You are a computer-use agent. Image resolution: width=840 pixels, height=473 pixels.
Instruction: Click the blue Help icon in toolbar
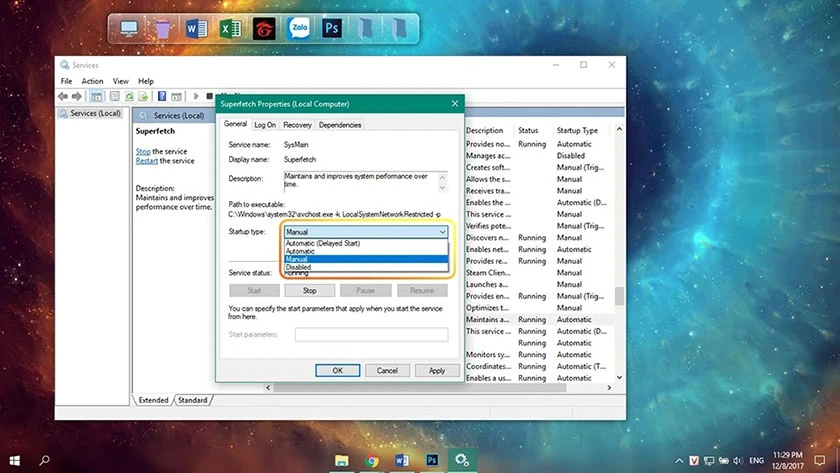coord(162,96)
